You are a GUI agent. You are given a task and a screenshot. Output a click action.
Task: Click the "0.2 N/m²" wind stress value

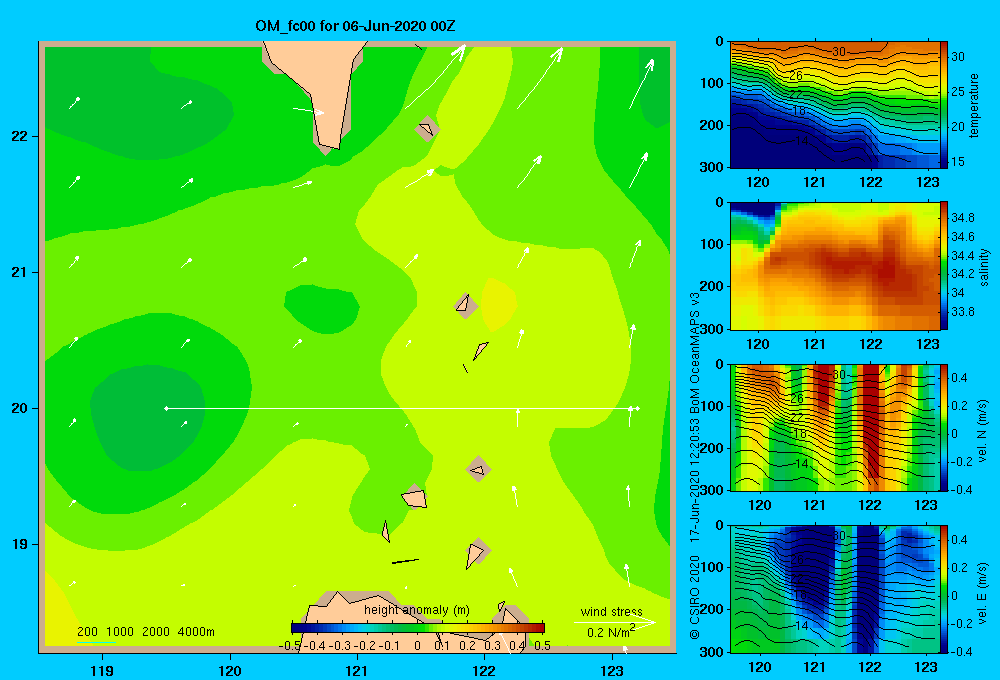(611, 632)
